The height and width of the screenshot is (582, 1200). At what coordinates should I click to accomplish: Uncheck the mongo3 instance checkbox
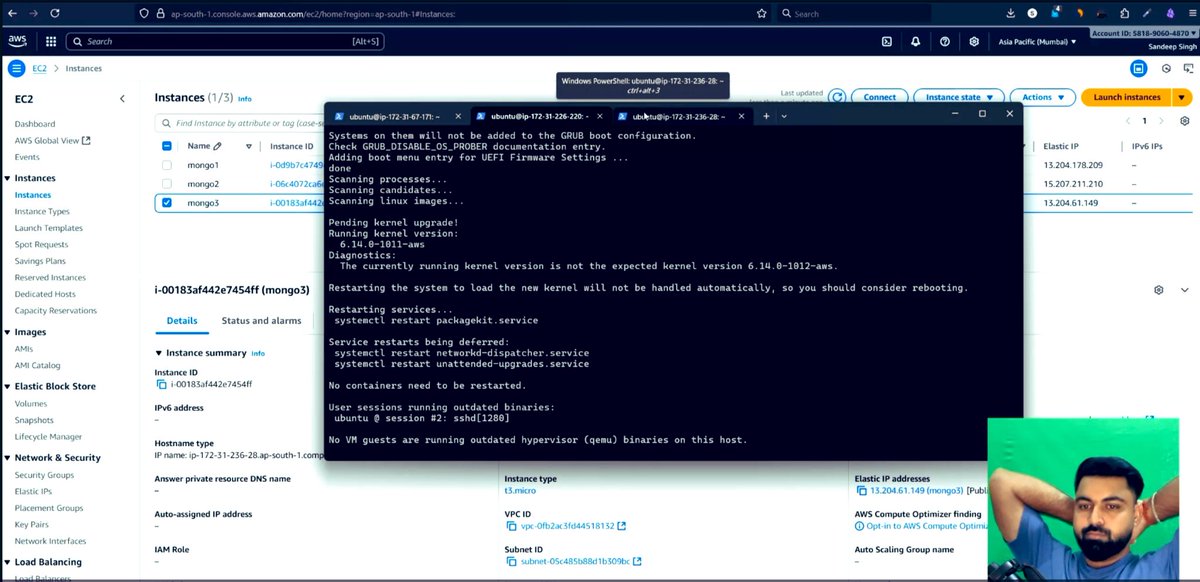coord(166,202)
